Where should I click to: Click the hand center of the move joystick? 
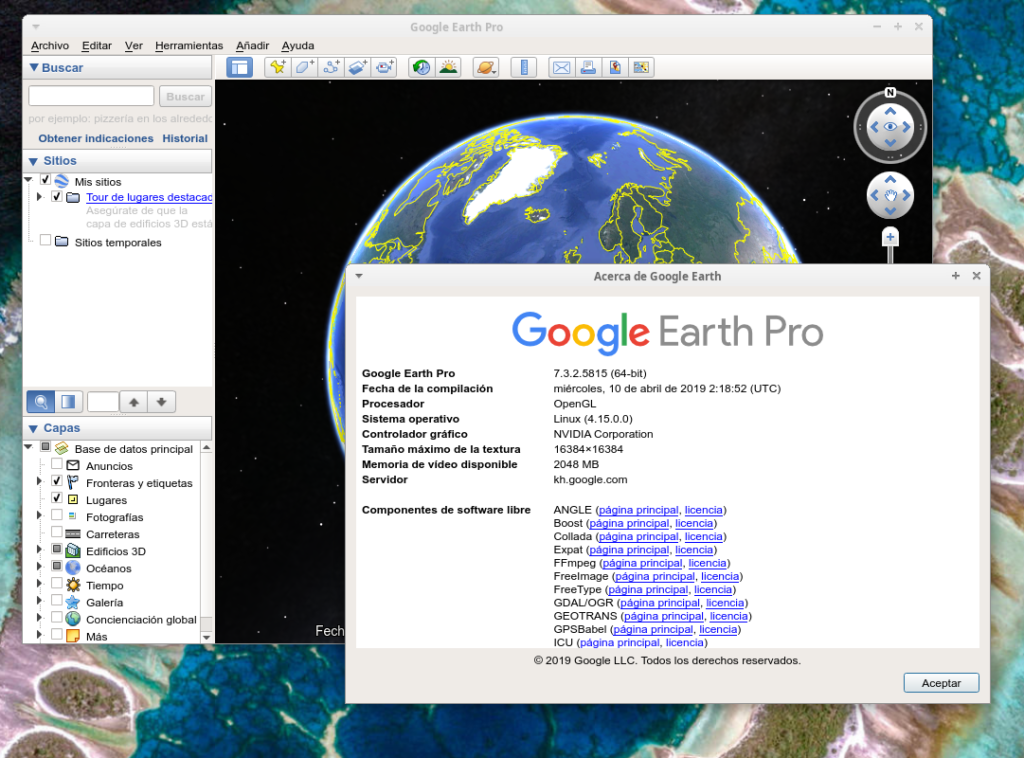[890, 195]
